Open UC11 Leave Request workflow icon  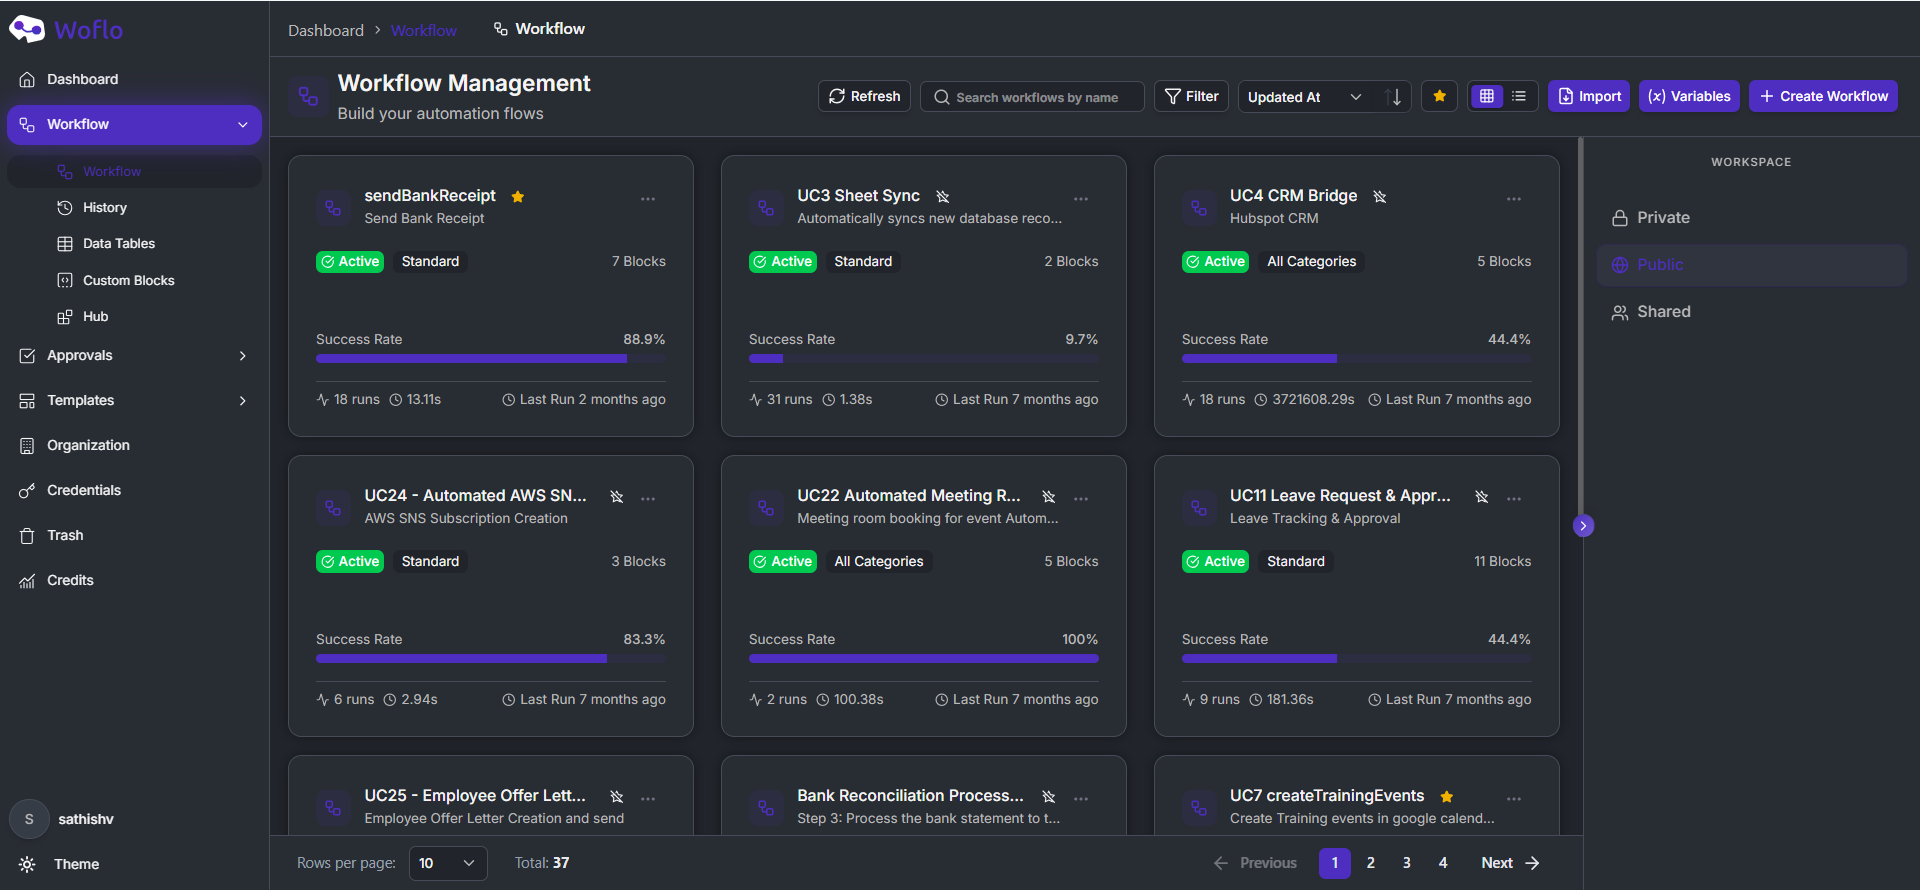click(x=1199, y=507)
